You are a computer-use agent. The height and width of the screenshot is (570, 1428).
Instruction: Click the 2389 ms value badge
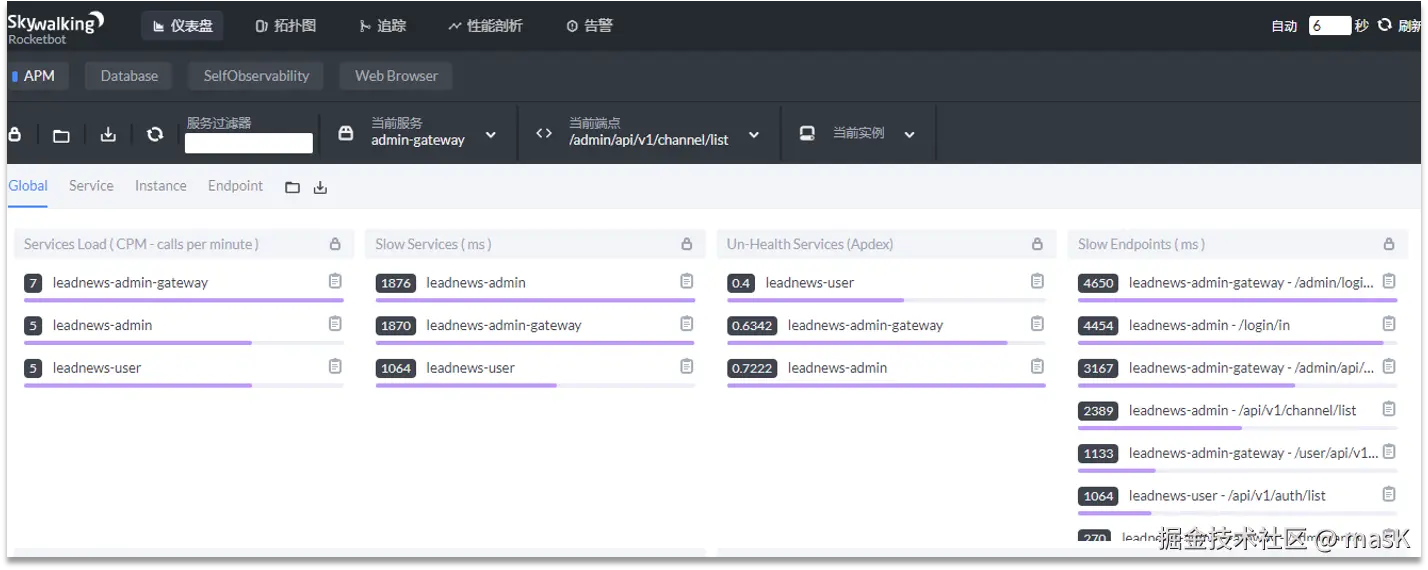pyautogui.click(x=1099, y=411)
